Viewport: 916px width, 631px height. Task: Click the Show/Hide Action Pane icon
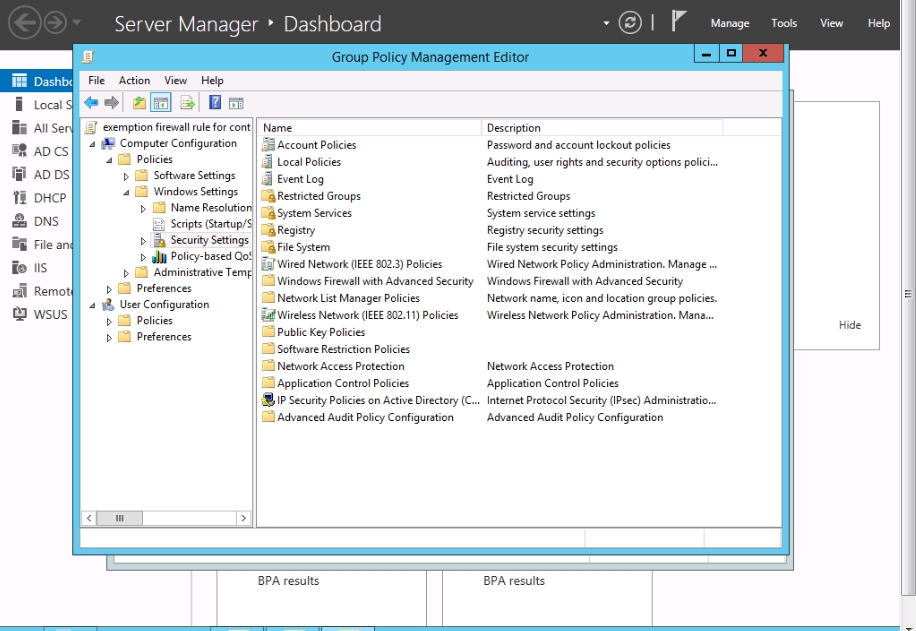pyautogui.click(x=236, y=103)
